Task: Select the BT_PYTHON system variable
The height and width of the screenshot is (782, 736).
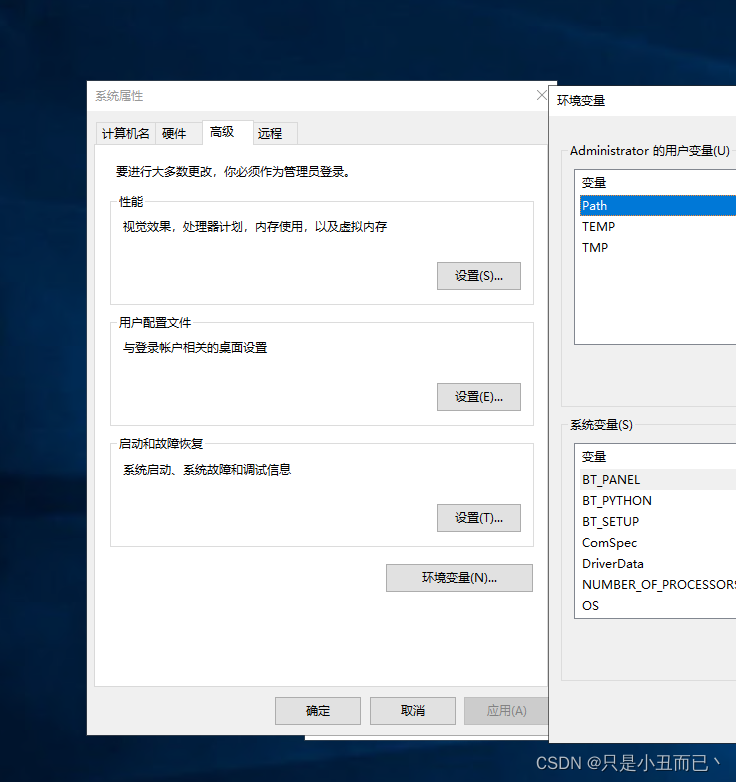Action: [x=658, y=501]
